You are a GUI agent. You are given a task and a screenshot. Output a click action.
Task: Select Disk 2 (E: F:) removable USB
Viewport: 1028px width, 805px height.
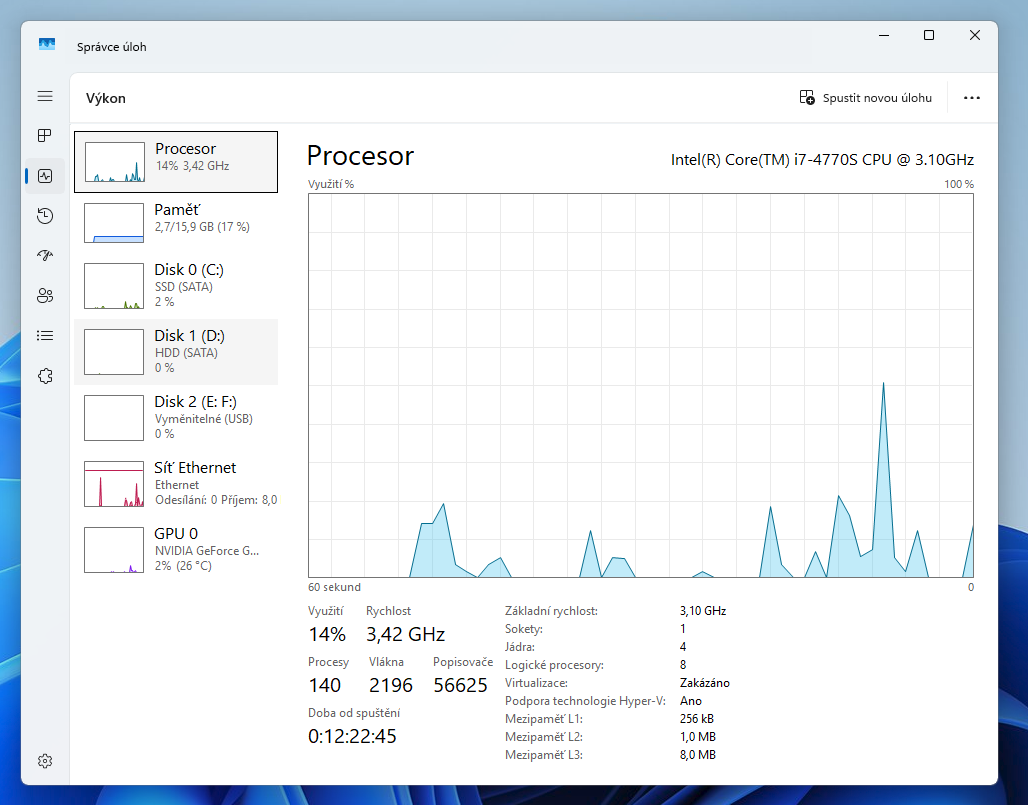click(x=176, y=418)
